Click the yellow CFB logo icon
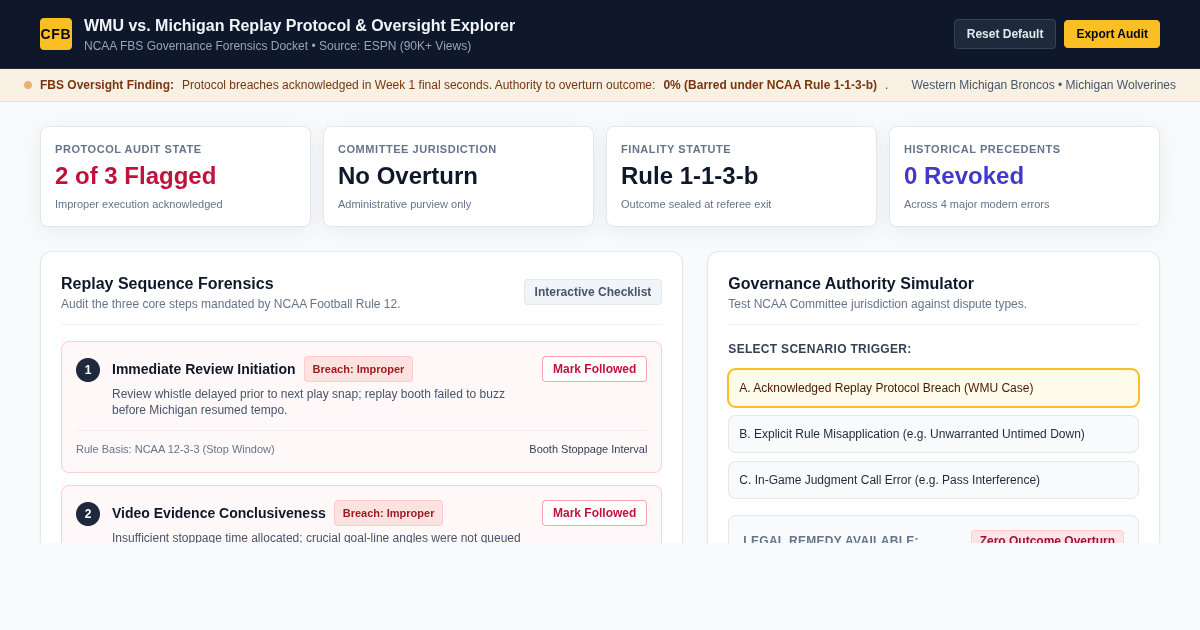Screen dimensions: 1200x630 (x=56, y=34)
